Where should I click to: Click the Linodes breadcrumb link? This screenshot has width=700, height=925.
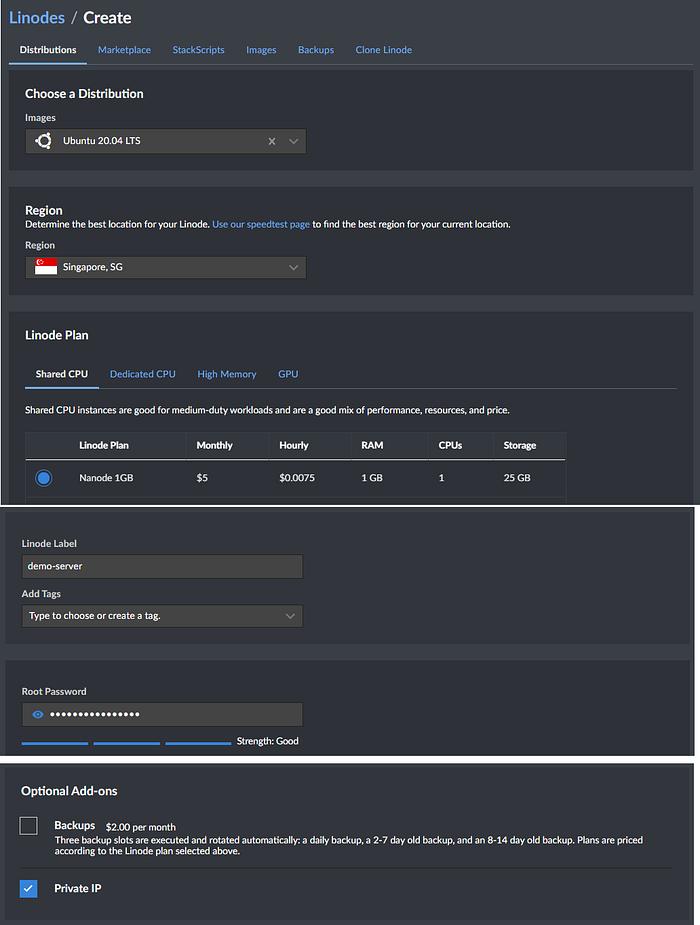[37, 18]
